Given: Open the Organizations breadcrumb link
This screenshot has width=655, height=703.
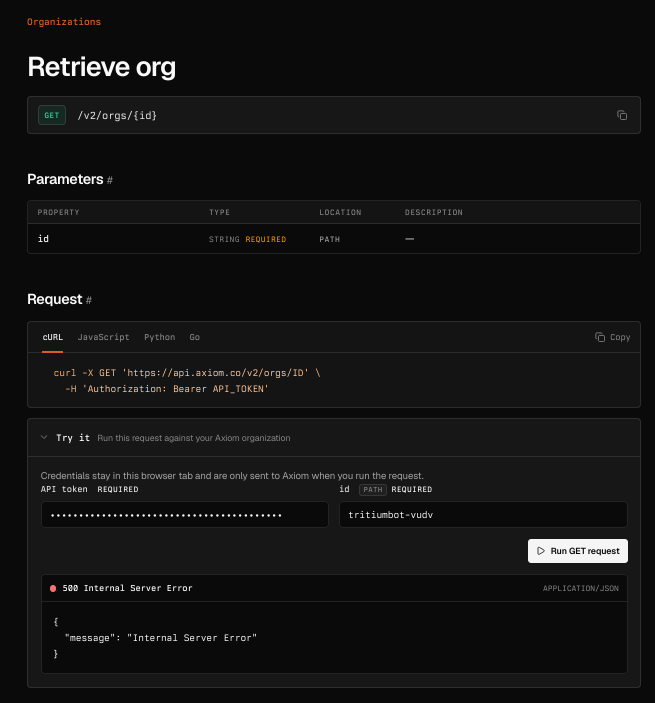Looking at the screenshot, I should (x=64, y=22).
